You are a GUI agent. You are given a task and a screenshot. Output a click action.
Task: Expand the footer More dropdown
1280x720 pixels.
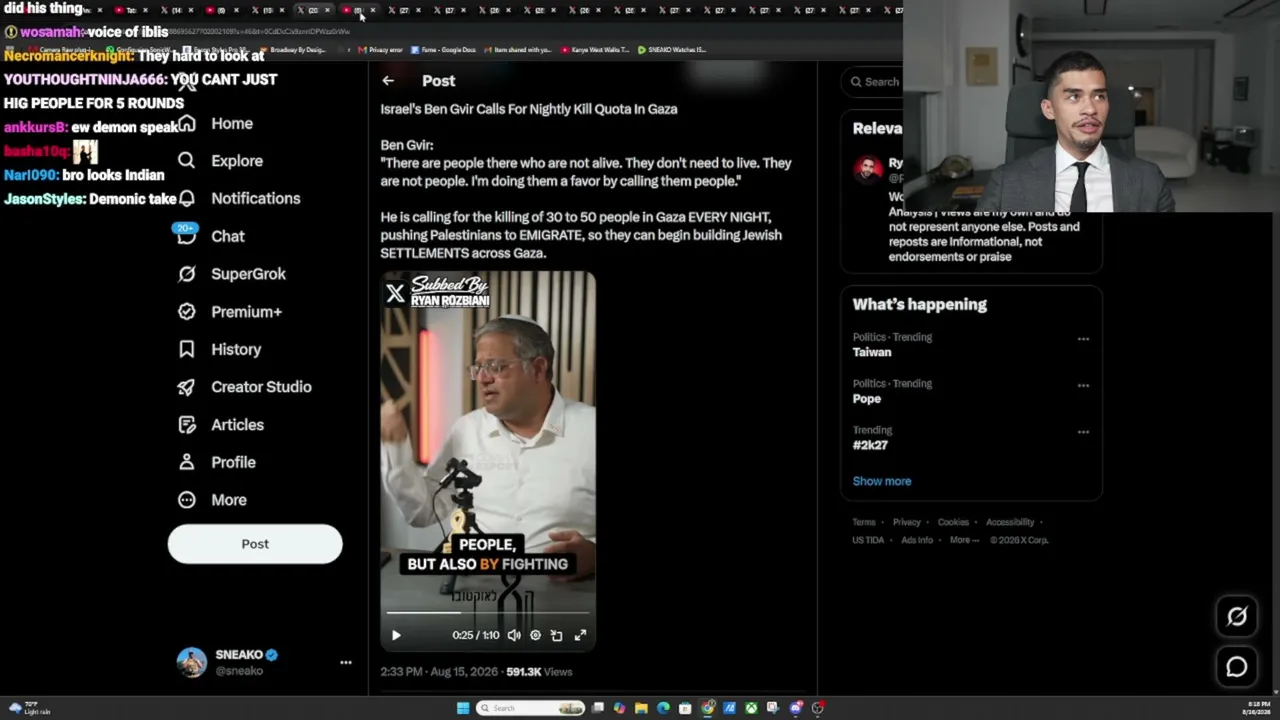tap(964, 540)
